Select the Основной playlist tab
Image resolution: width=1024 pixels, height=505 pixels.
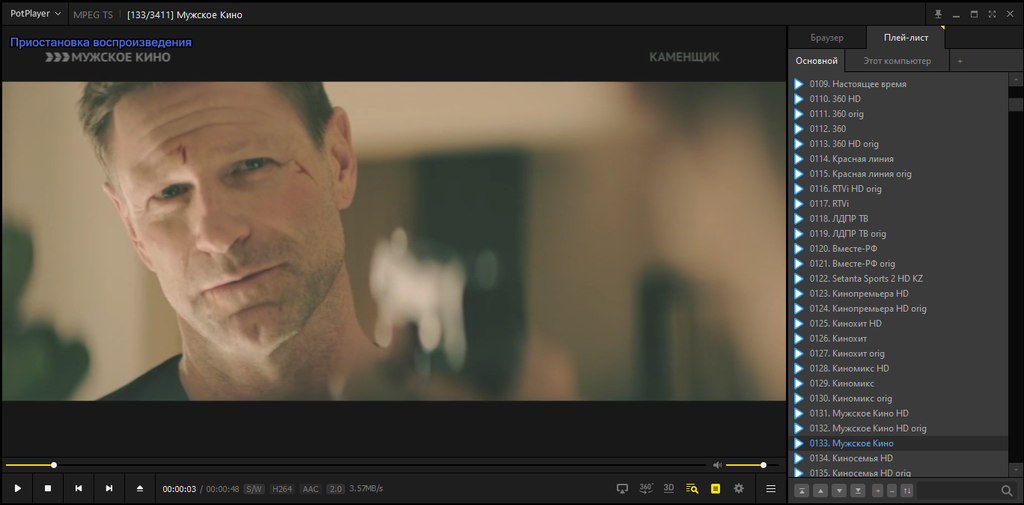pyautogui.click(x=816, y=61)
